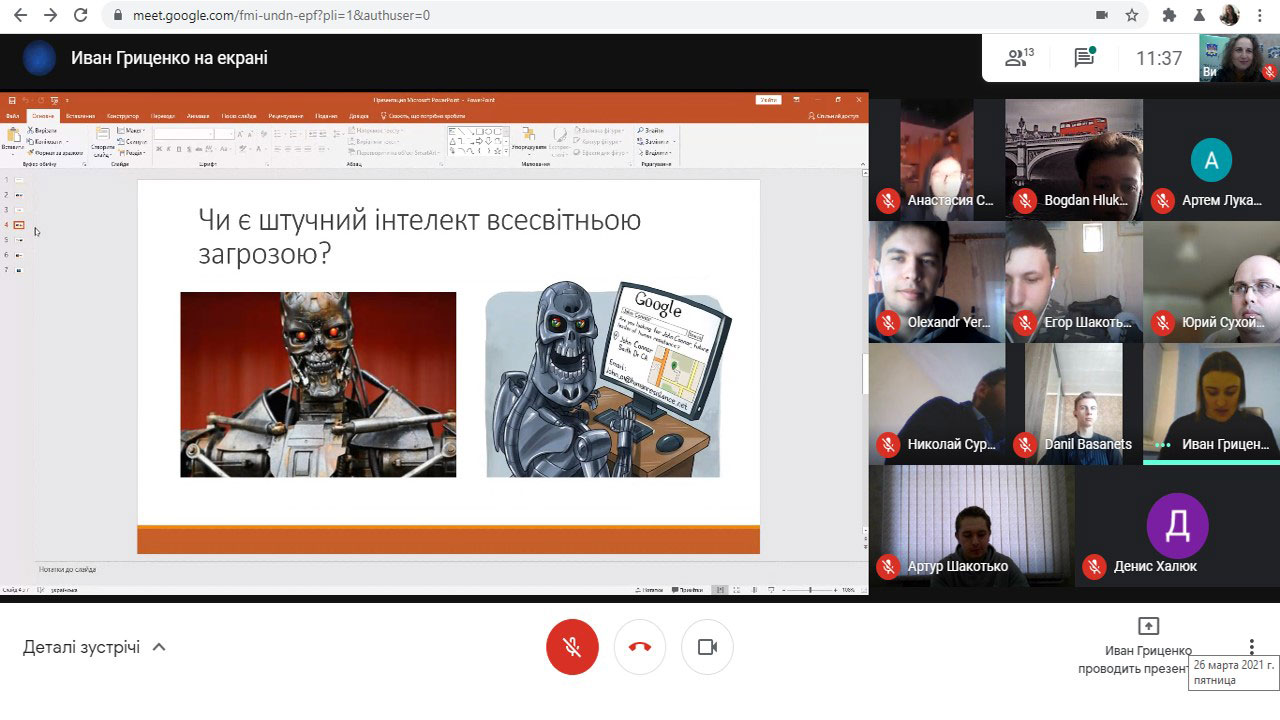Expand the Деталі зустрічі meeting details

pyautogui.click(x=94, y=647)
